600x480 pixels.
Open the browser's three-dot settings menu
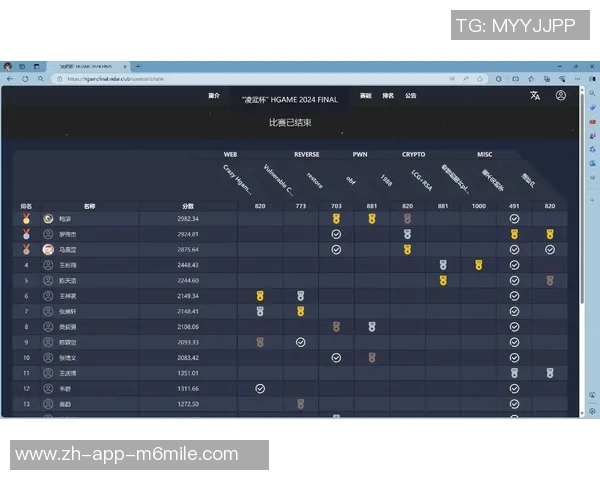click(x=577, y=78)
